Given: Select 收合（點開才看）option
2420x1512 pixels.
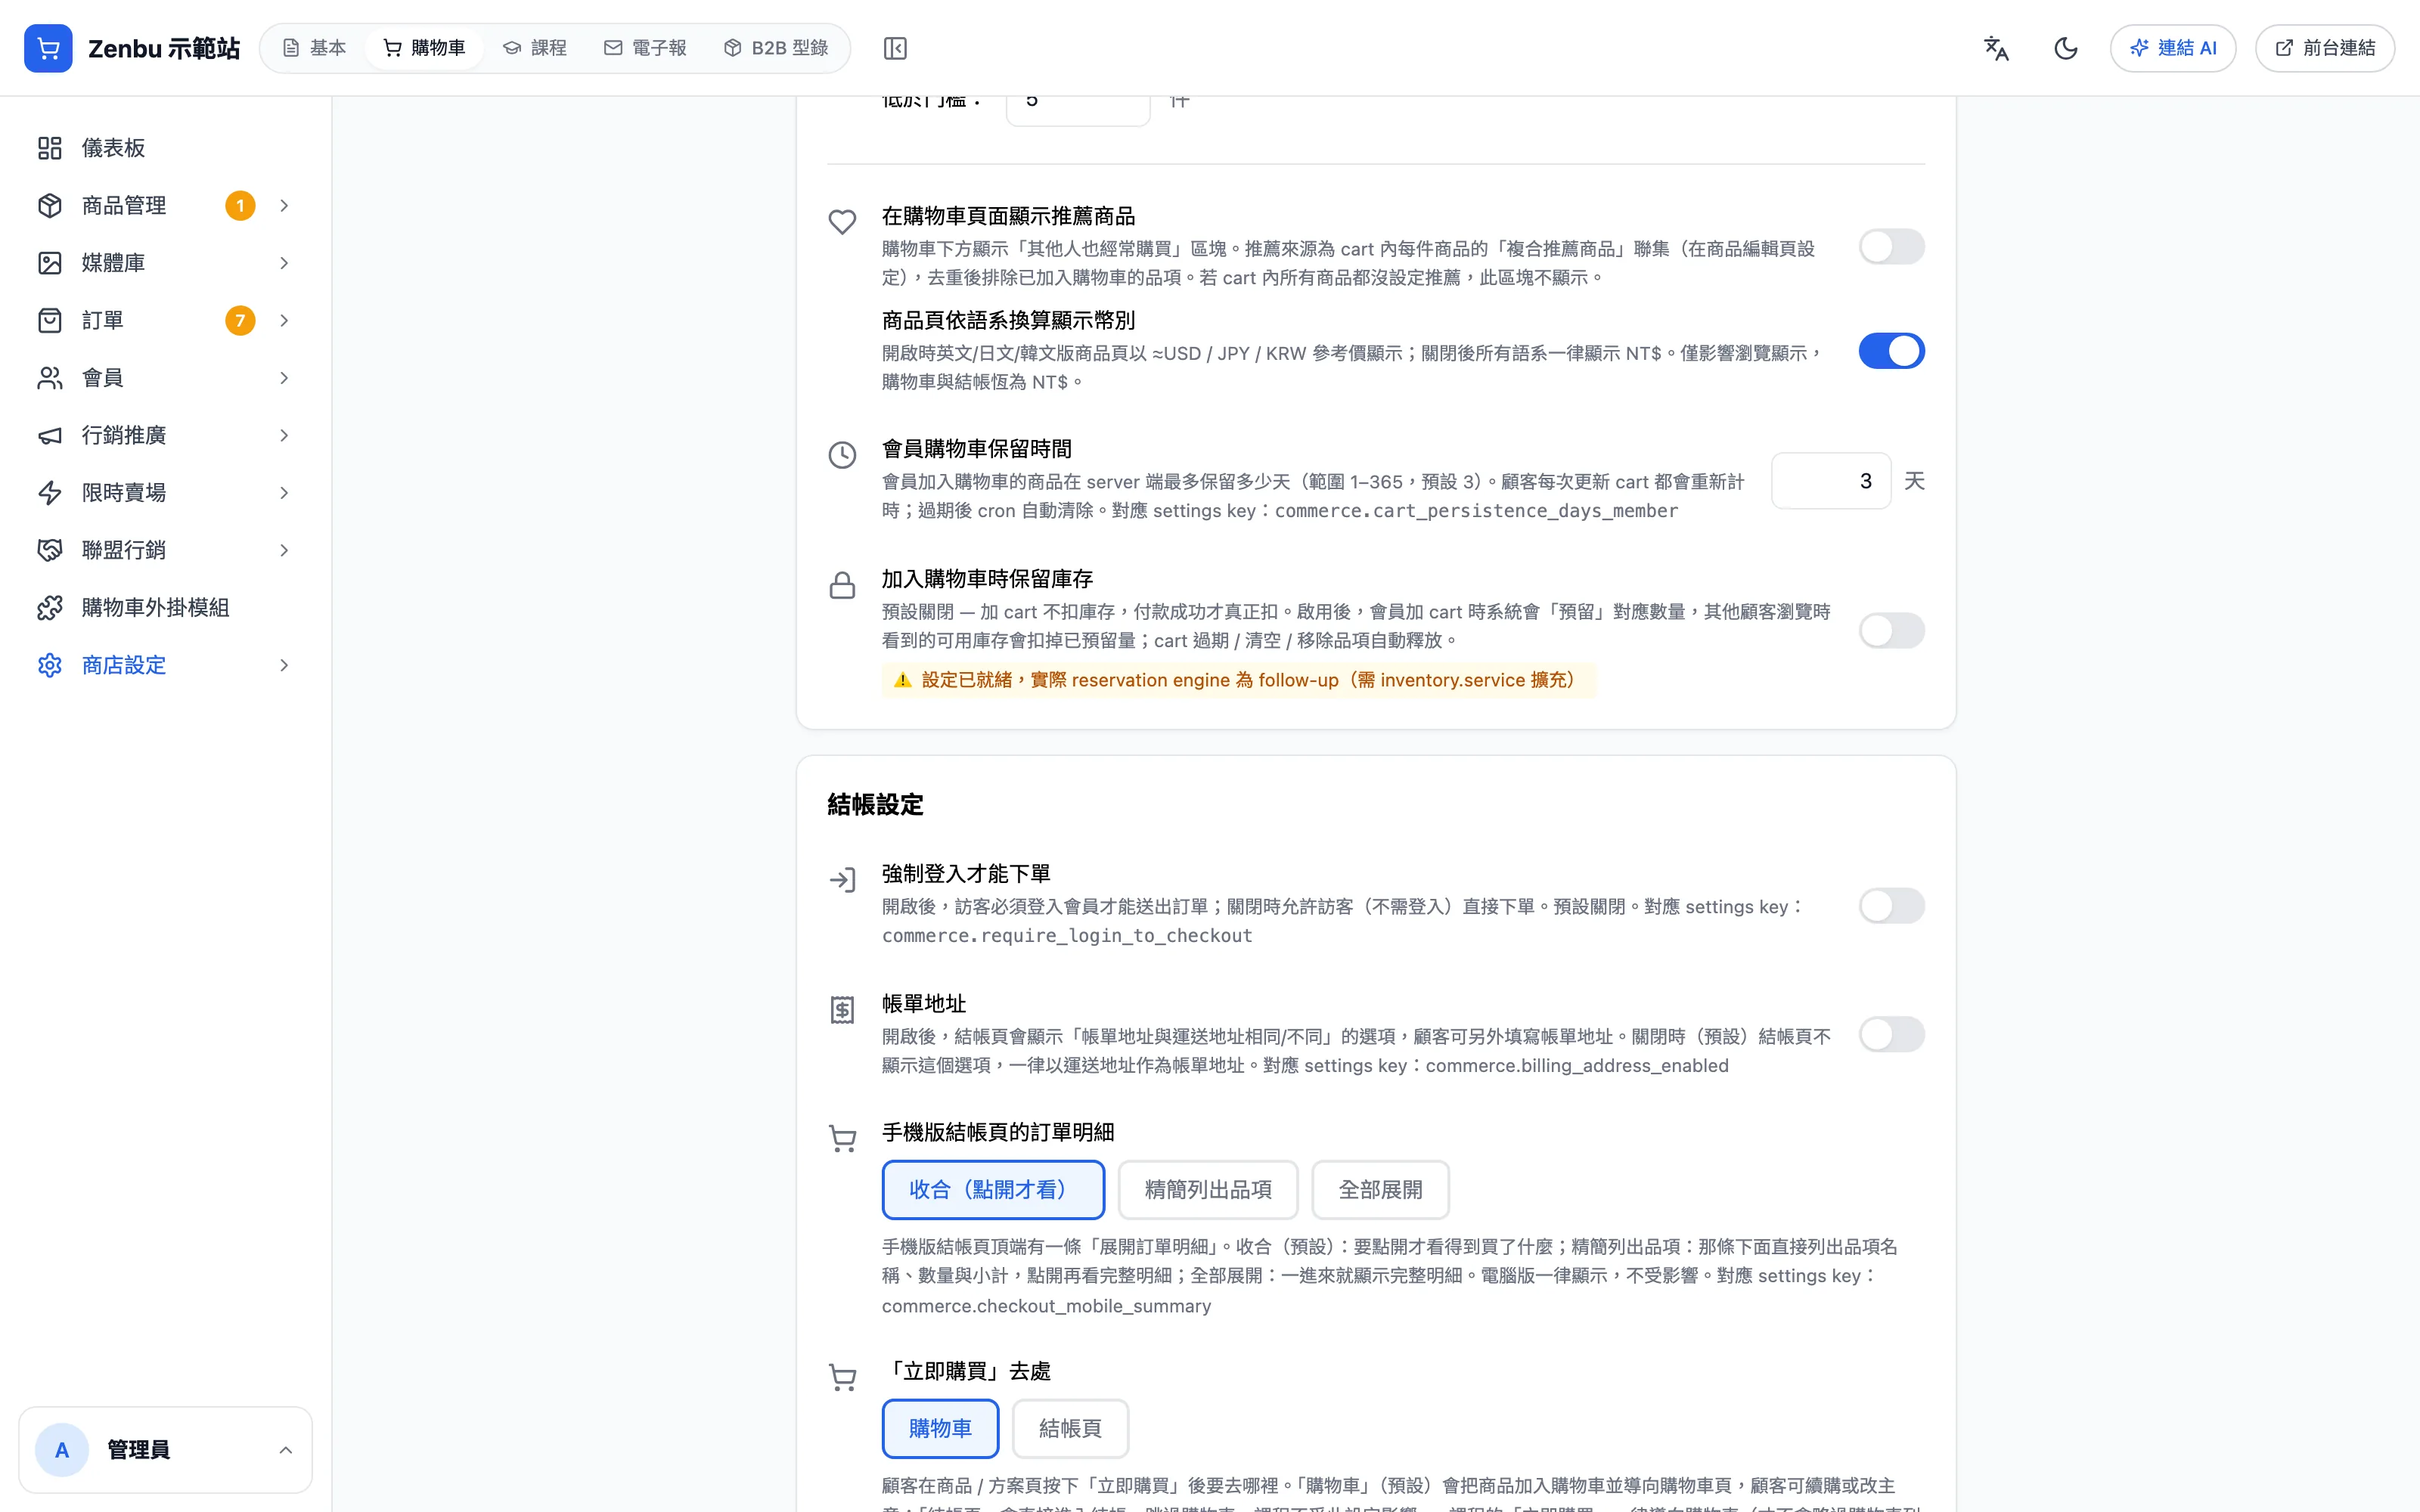Looking at the screenshot, I should click(993, 1190).
